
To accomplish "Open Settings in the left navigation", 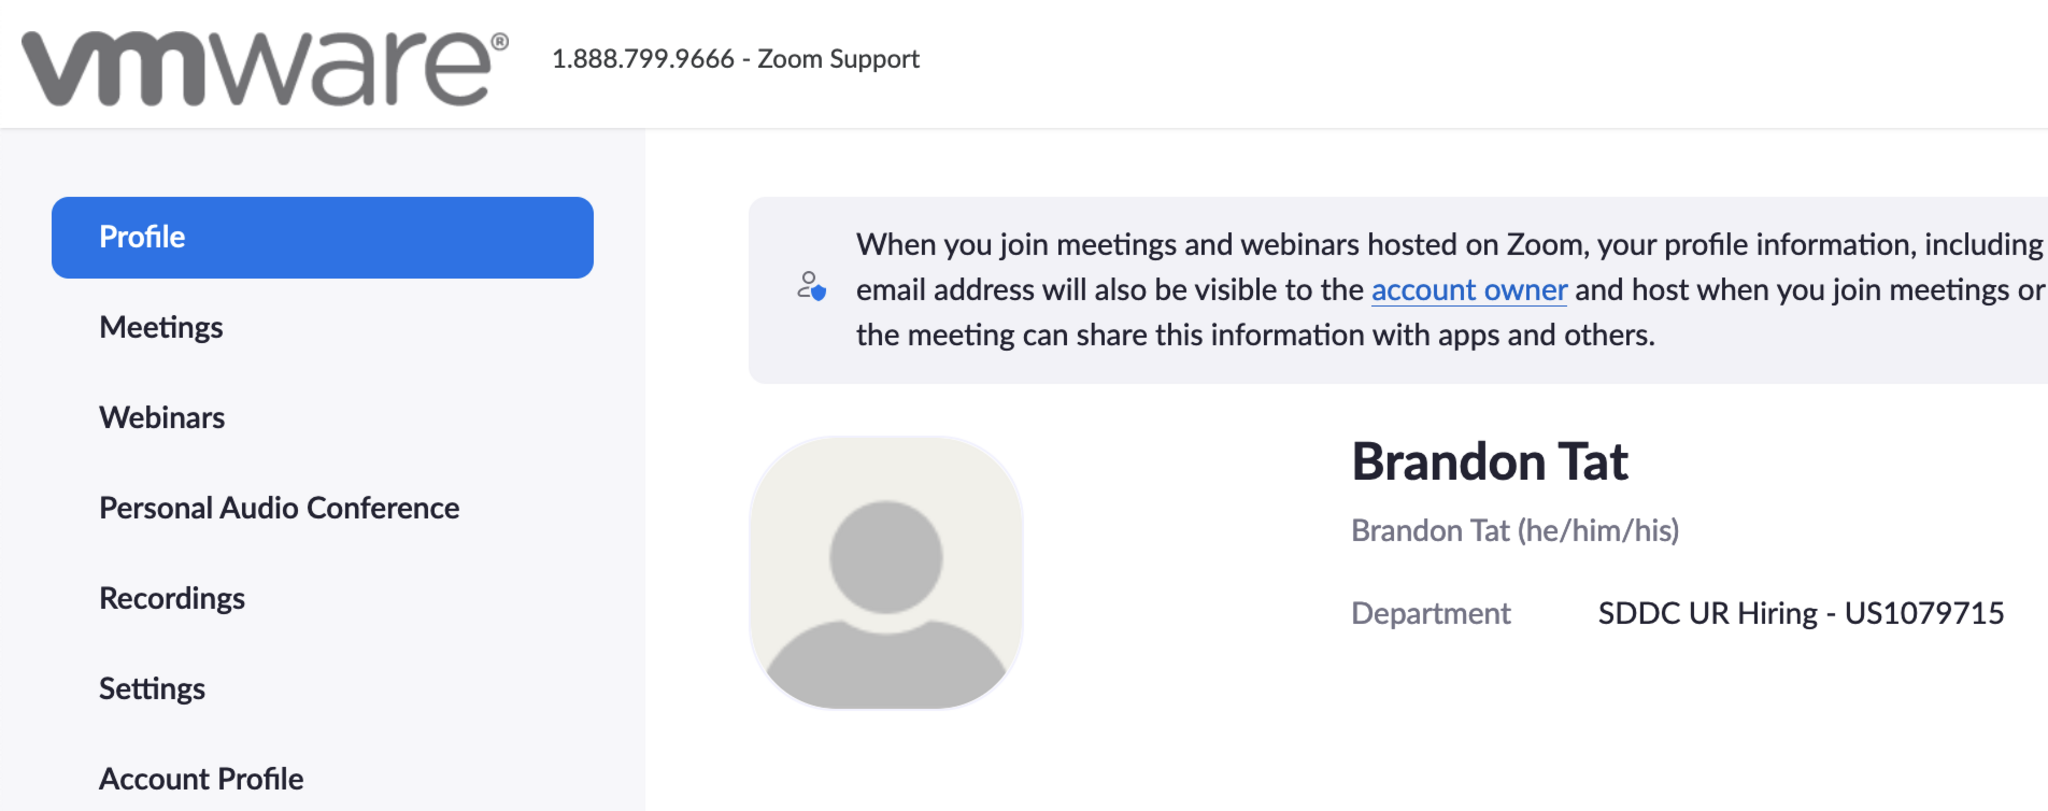I will tap(152, 689).
